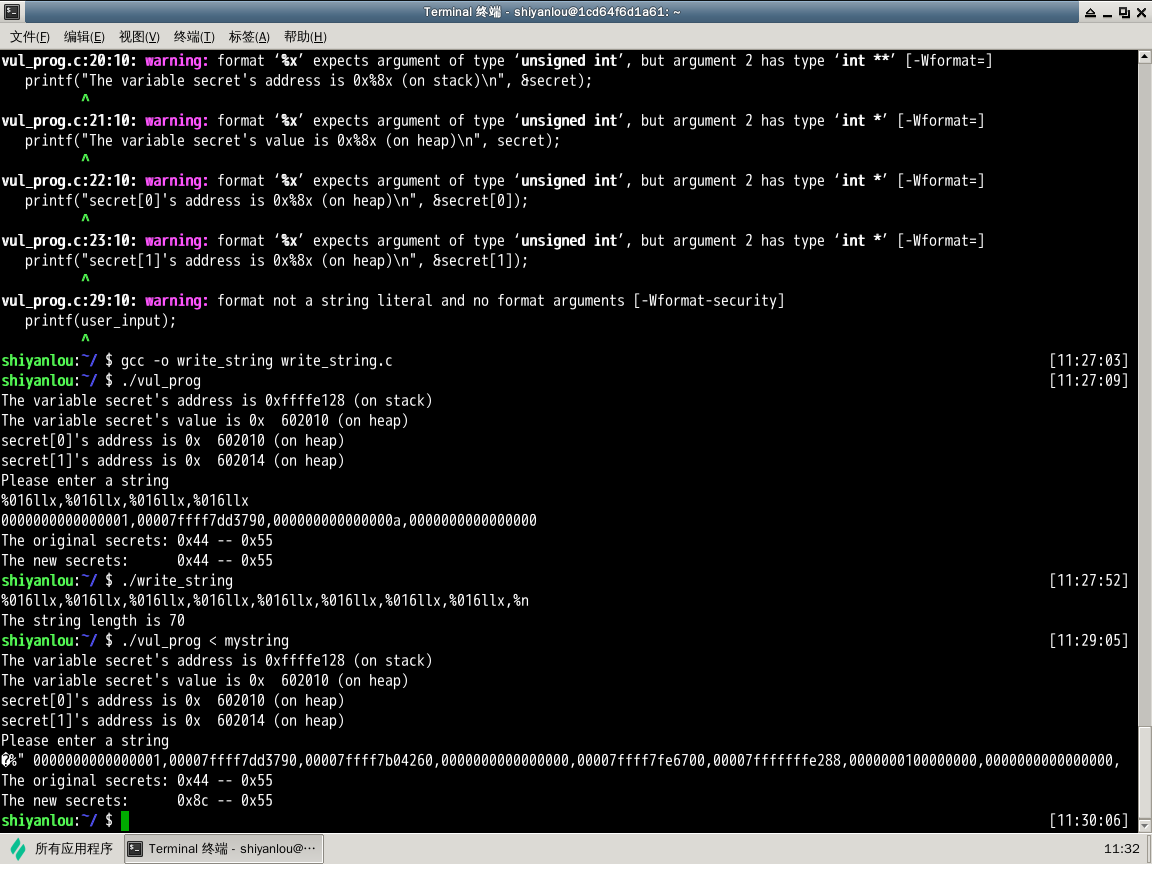
Task: Select the Terminal 终端 taskbar button
Action: pos(223,849)
